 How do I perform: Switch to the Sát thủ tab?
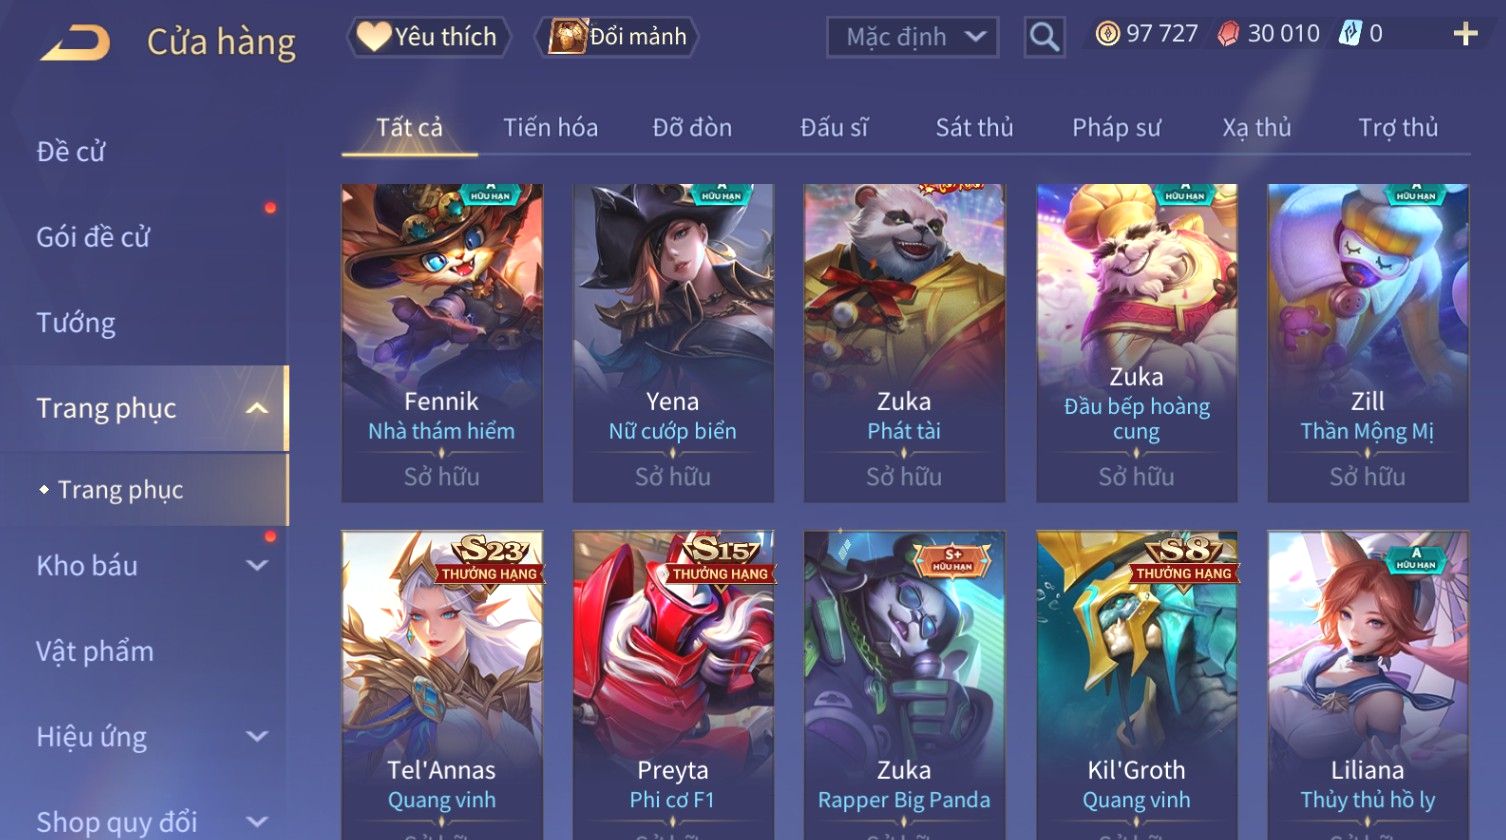(x=974, y=128)
